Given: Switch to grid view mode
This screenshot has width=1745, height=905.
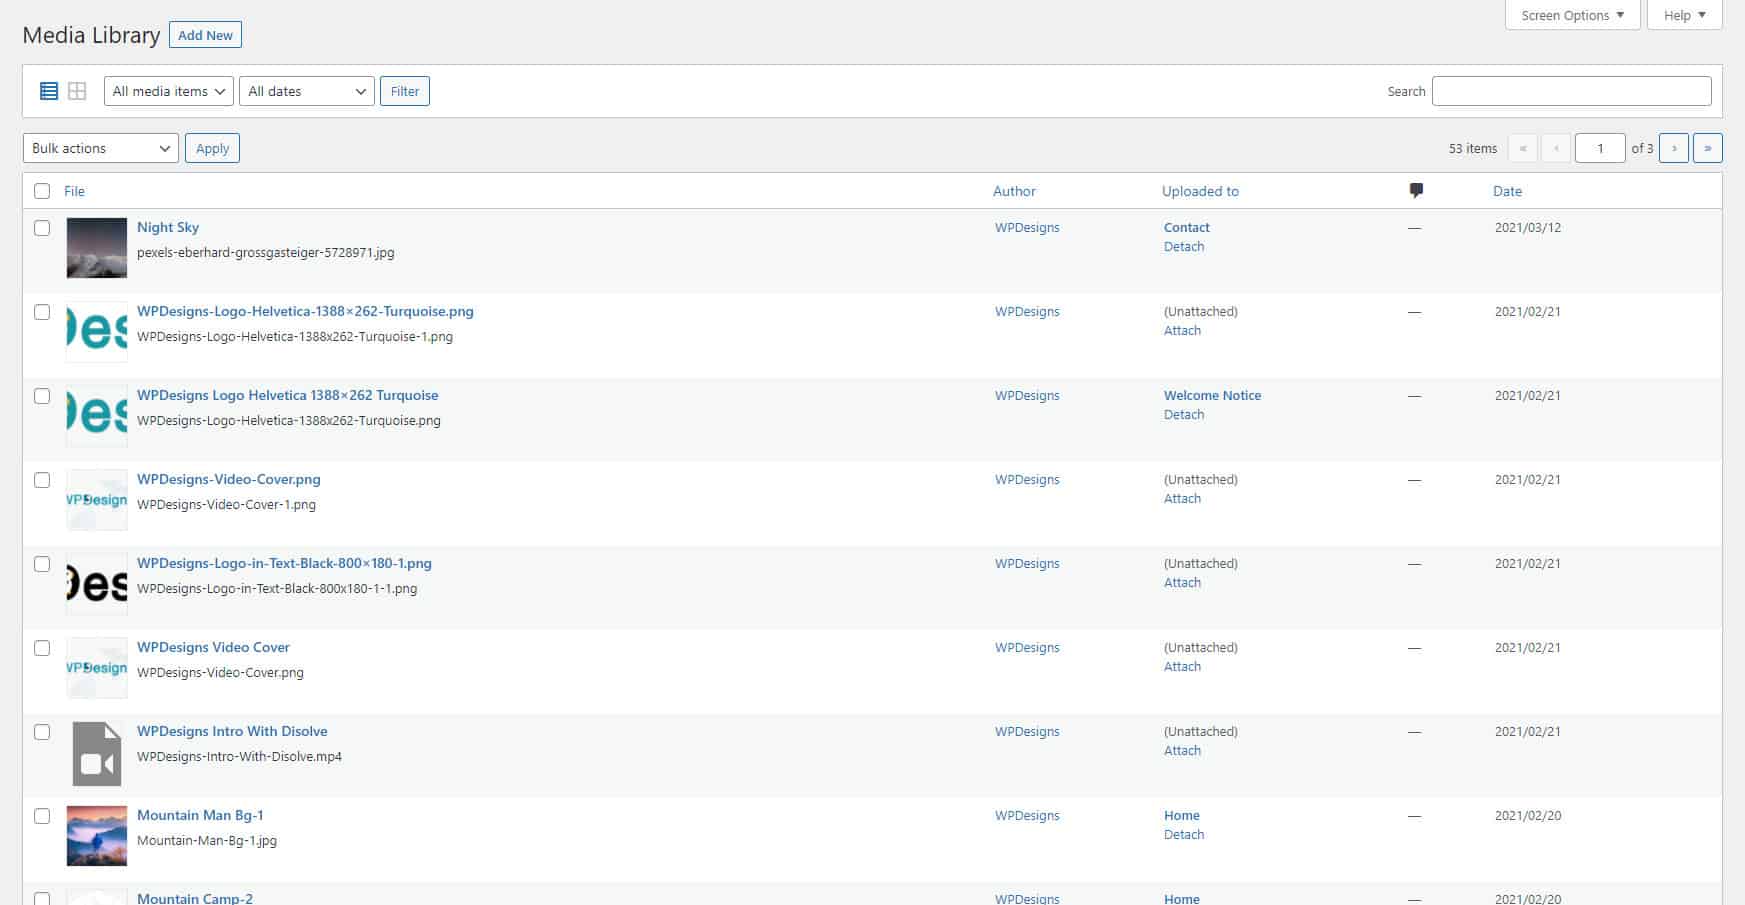Looking at the screenshot, I should coord(77,91).
